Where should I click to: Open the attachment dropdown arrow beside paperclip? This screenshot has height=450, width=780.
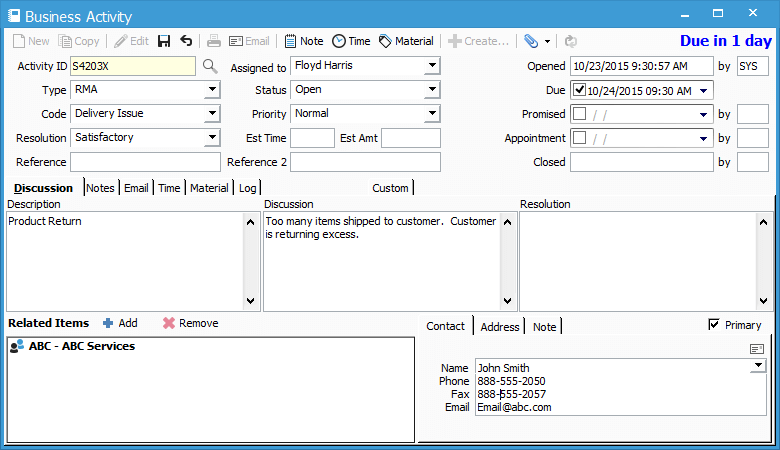(x=547, y=42)
